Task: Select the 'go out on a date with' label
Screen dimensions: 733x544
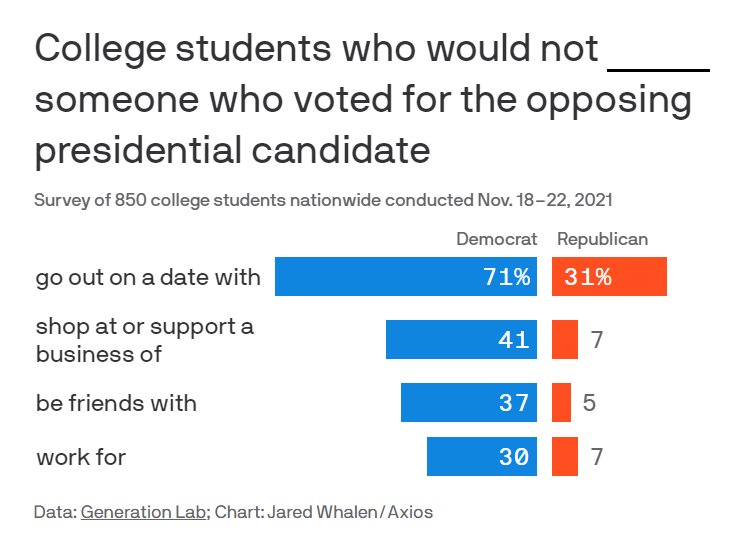Action: [x=148, y=277]
